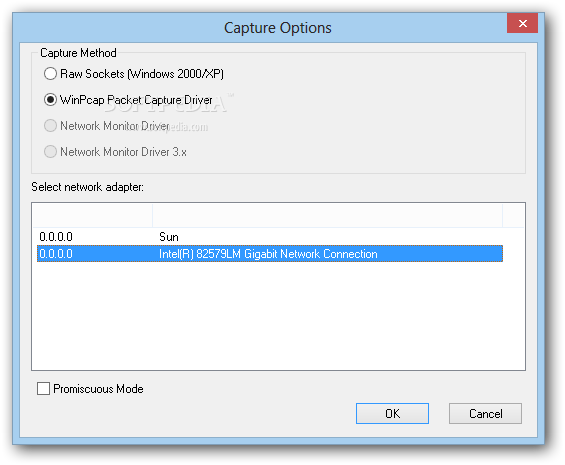
Task: Select the Intel(R) 82579LM Gigabit Network Connection adapter
Action: tap(270, 254)
